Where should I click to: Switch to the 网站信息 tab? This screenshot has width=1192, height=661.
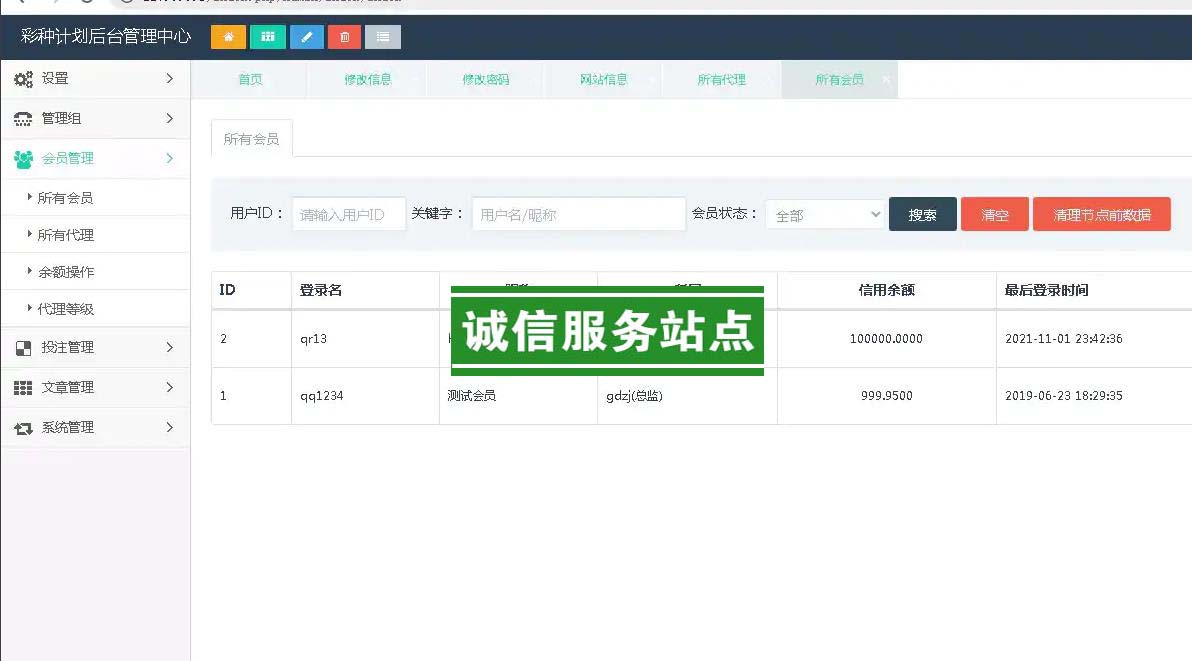point(603,80)
